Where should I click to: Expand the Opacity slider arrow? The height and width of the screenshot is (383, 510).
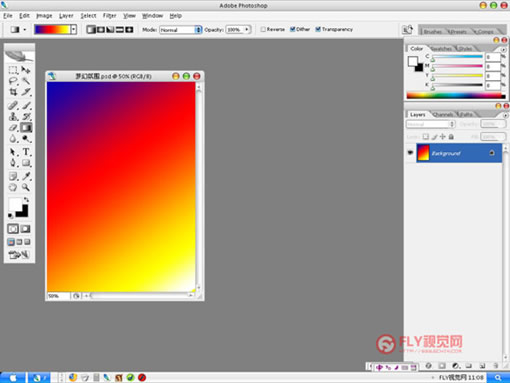click(x=247, y=29)
